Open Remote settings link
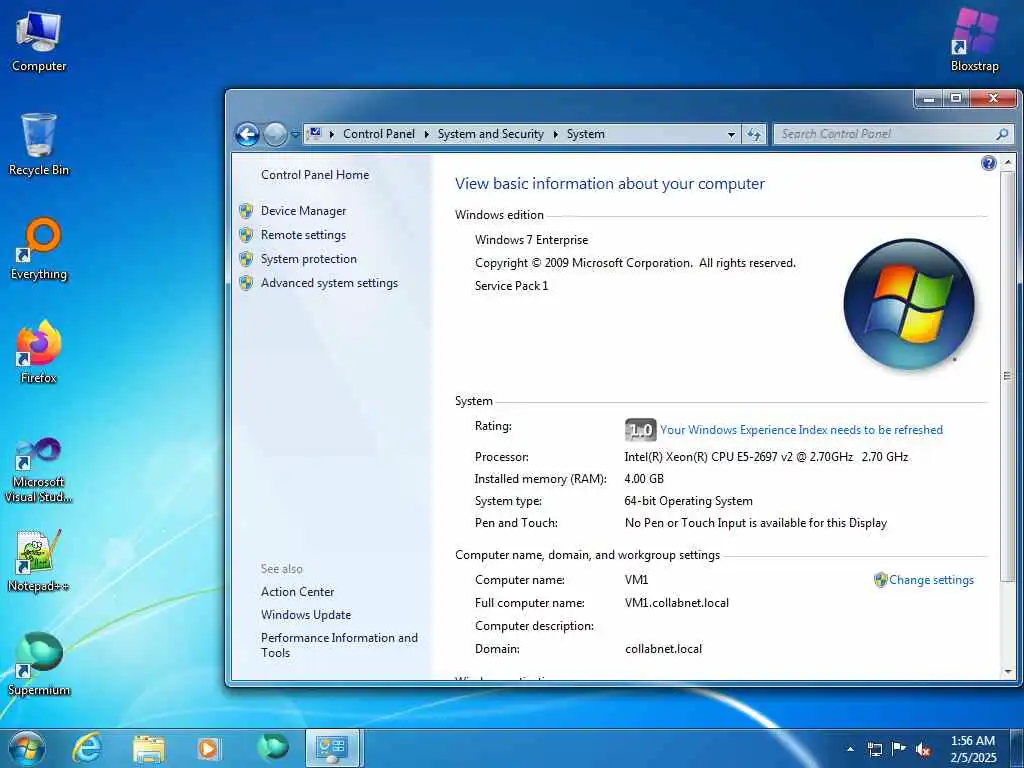 (303, 235)
